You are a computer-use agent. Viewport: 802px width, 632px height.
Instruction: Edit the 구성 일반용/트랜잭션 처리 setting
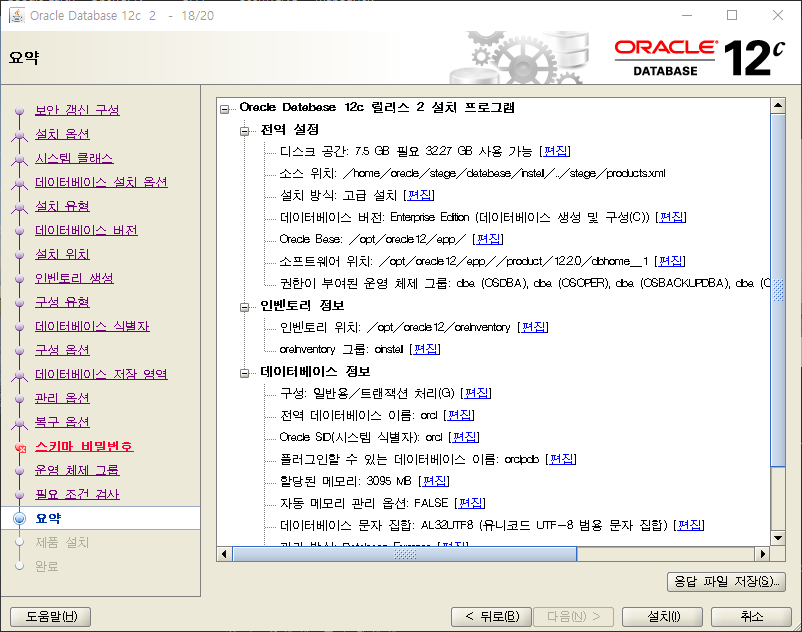pos(476,393)
